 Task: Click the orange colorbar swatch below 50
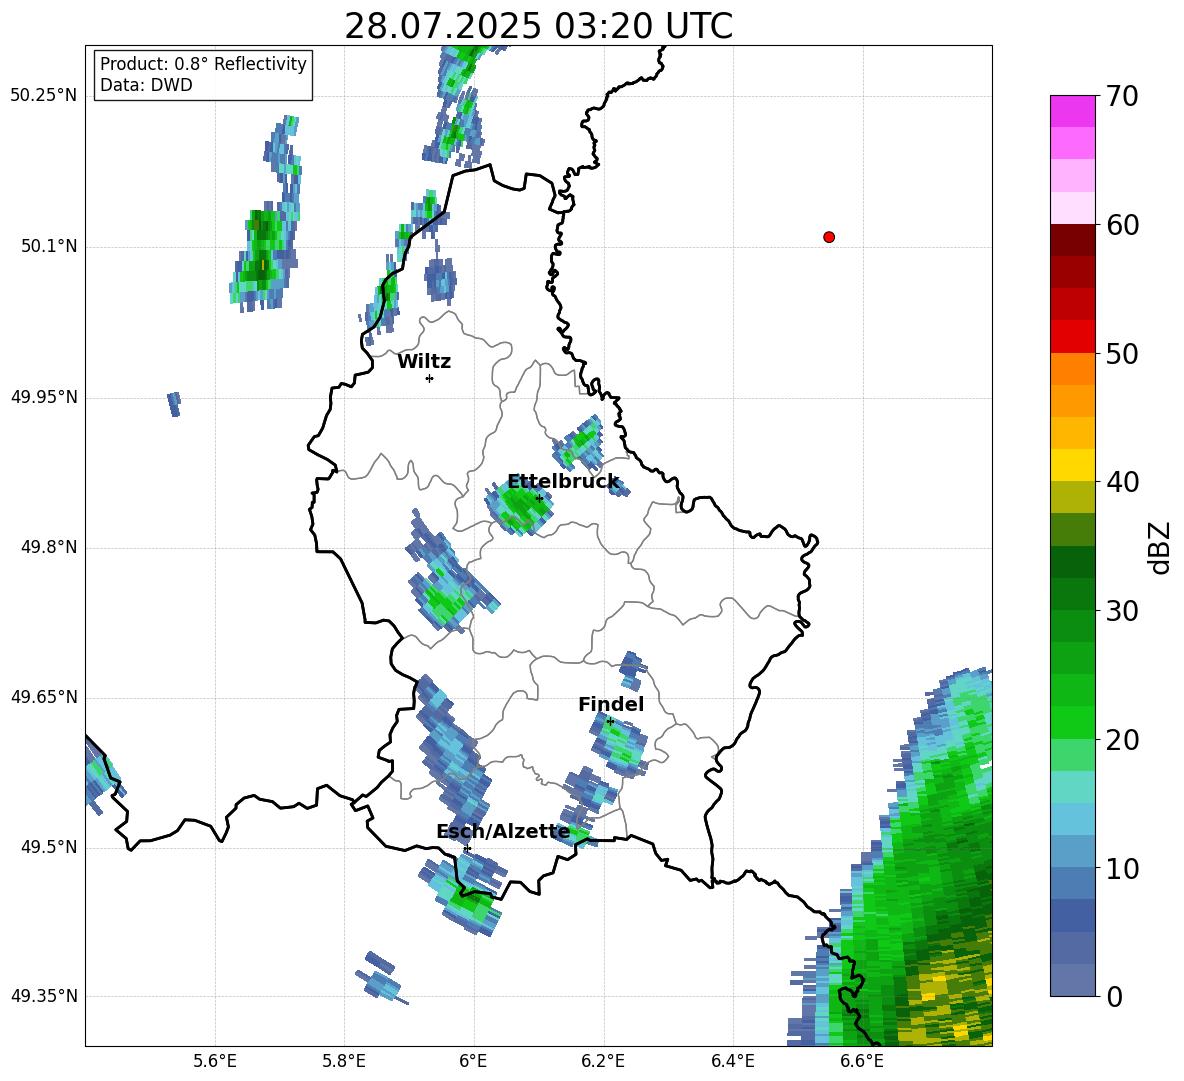(x=1072, y=369)
